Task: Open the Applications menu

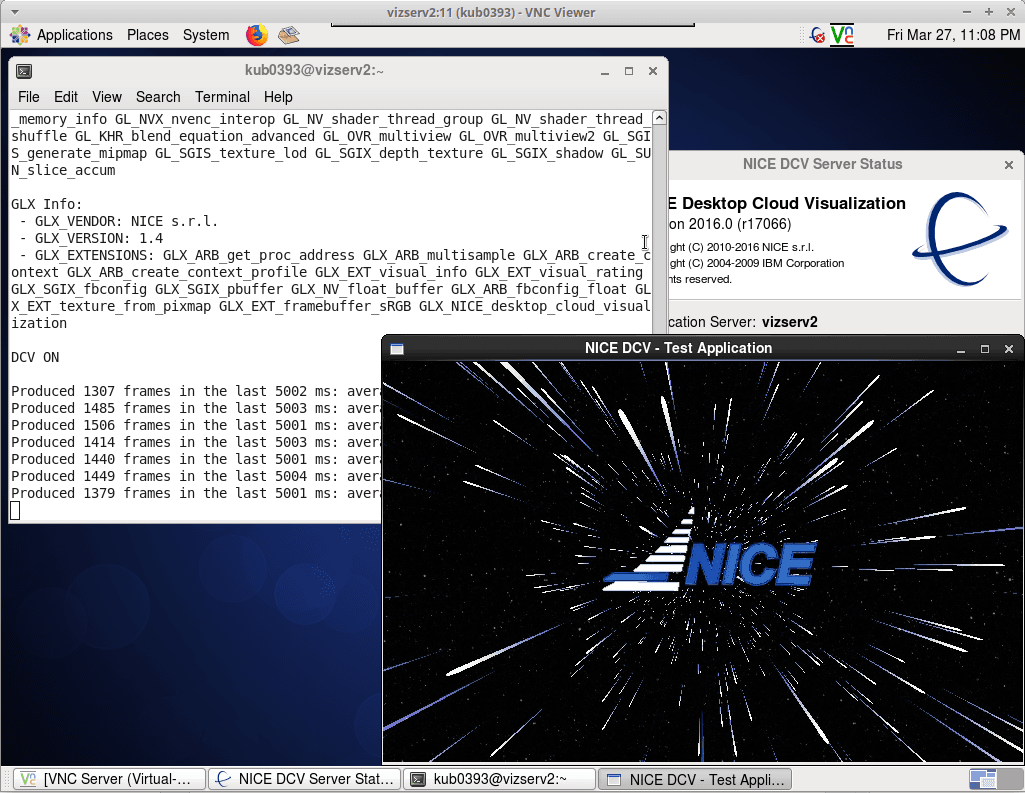Action: (x=63, y=35)
